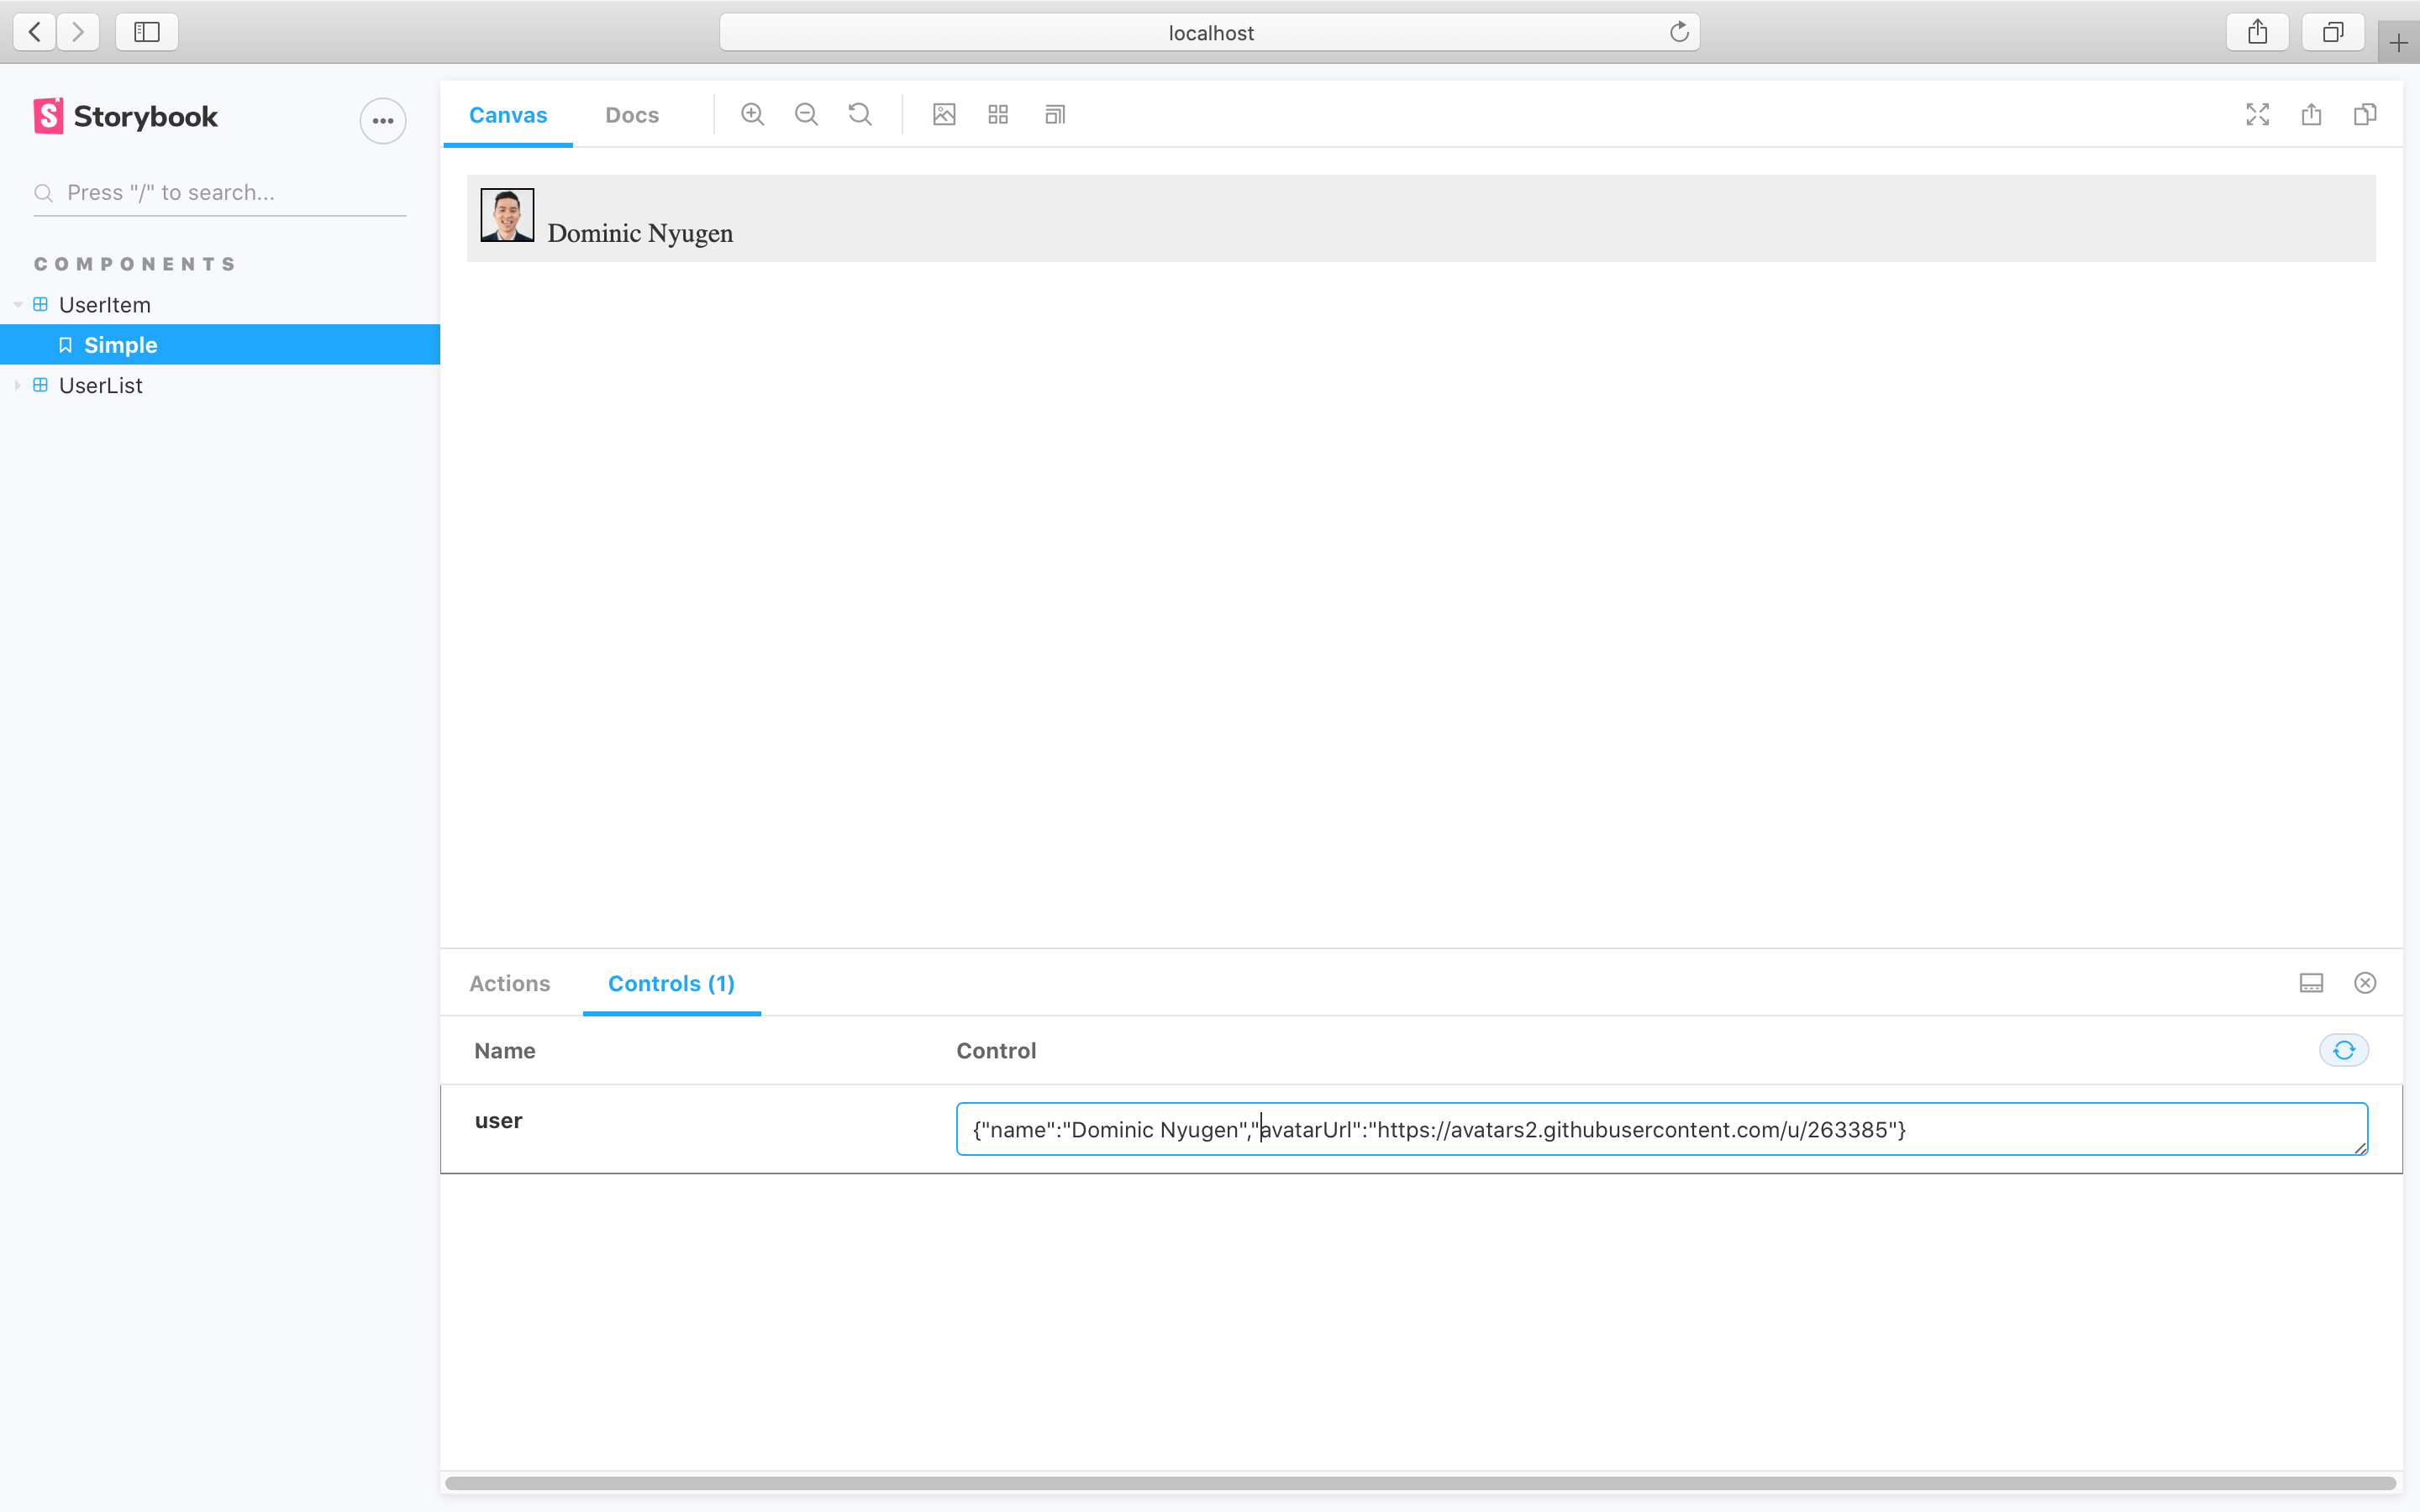Click the zoom in icon
This screenshot has width=2420, height=1512.
click(753, 115)
